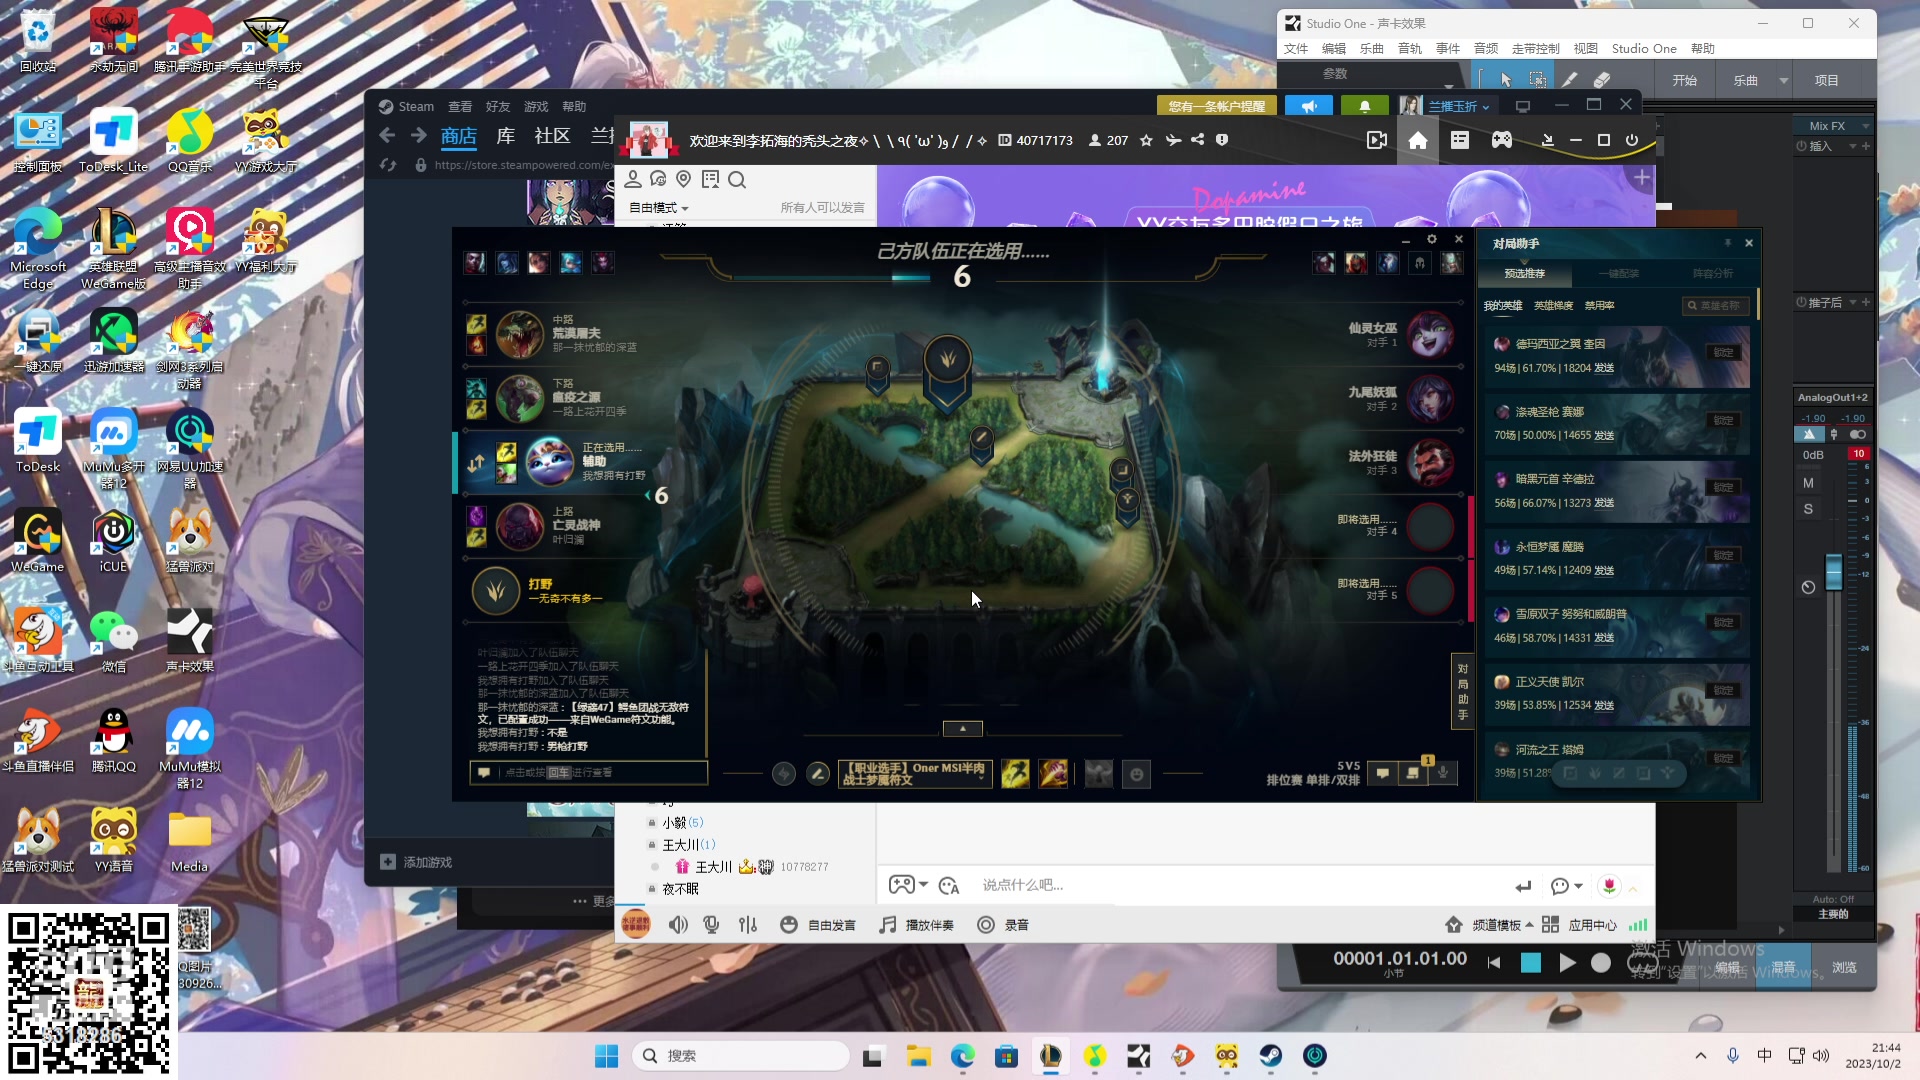This screenshot has height=1080, width=1920.
Task: Click the 您有一条帐户提醒 Steam alert
Action: click(1217, 106)
